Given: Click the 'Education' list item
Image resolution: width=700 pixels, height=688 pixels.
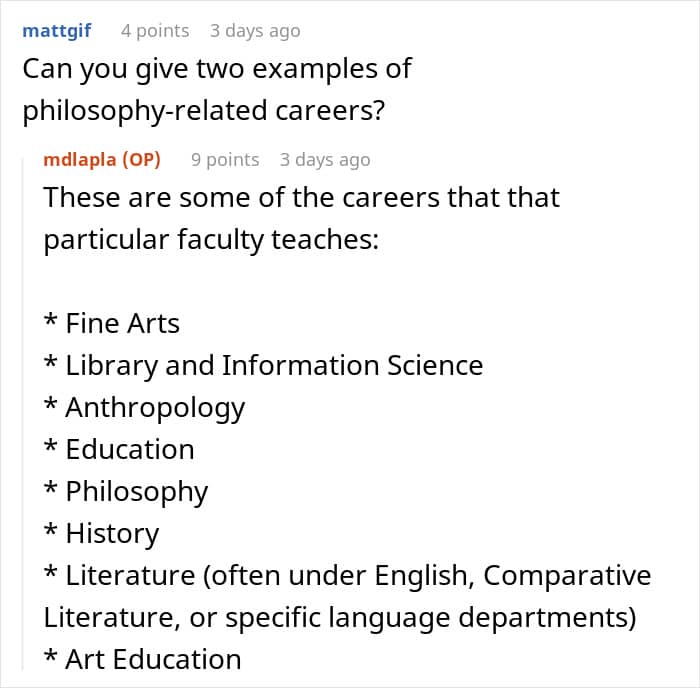Looking at the screenshot, I should click(119, 449).
